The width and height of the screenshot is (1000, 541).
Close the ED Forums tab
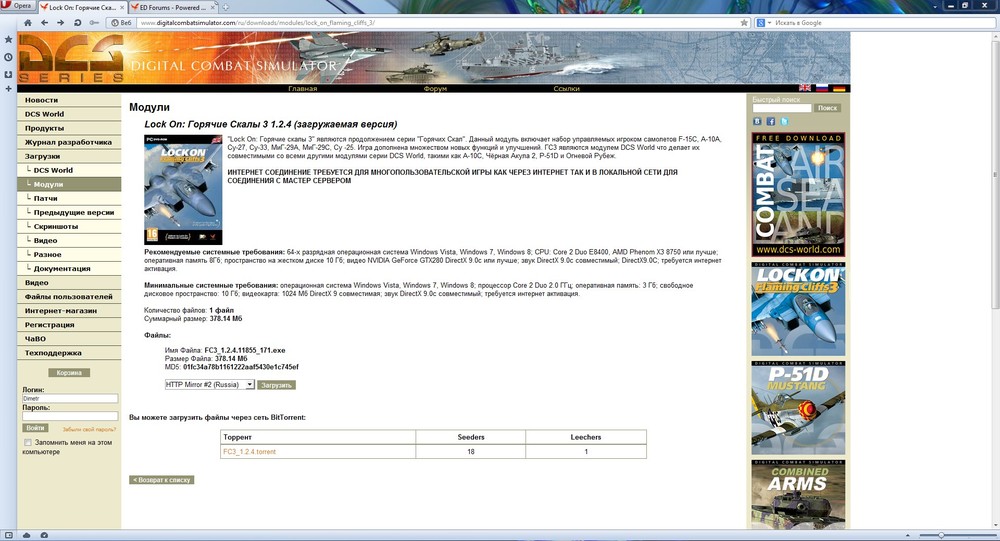tap(211, 8)
